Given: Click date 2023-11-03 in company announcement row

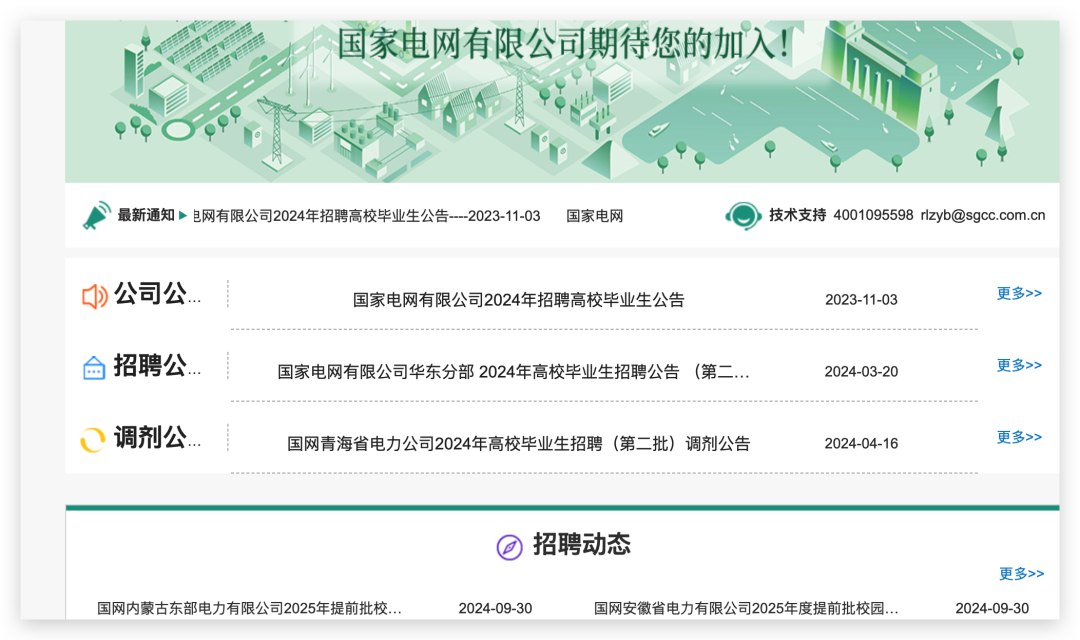Looking at the screenshot, I should 861,300.
